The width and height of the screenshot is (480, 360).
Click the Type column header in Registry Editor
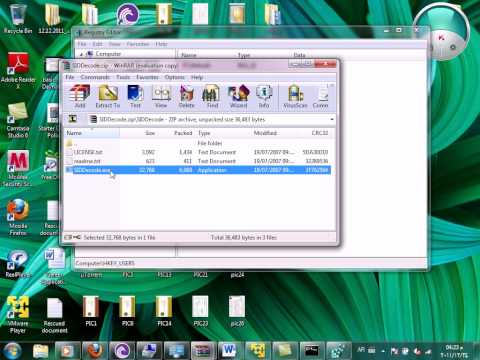[x=244, y=55]
